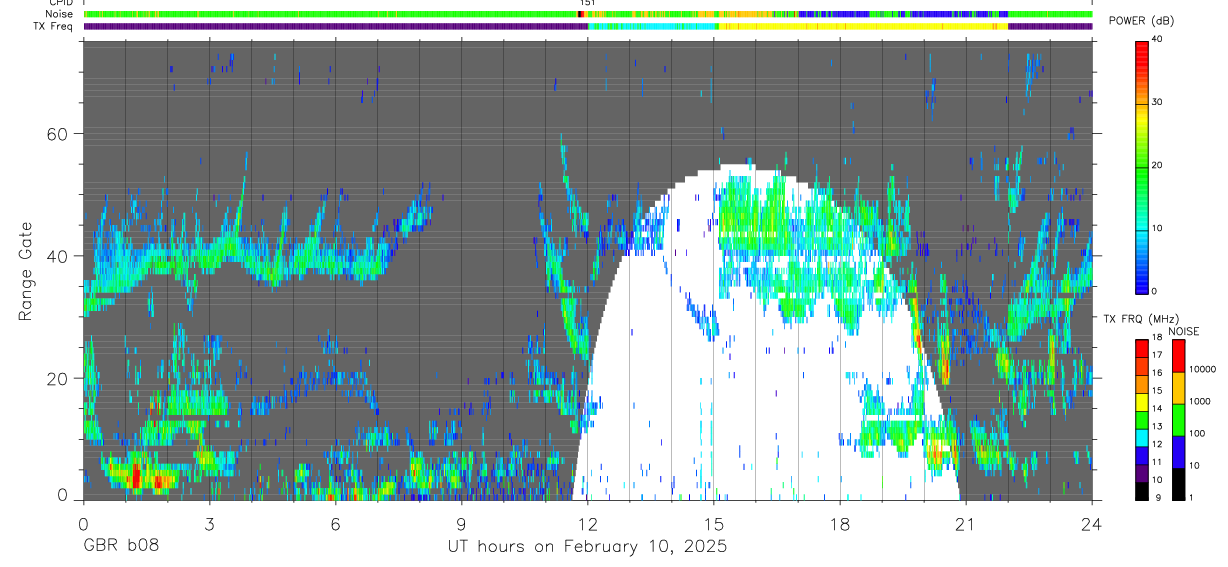Click the orange 15–16 MHz TX FRQ swatch
This screenshot has height=567, width=1228.
(x=1142, y=382)
